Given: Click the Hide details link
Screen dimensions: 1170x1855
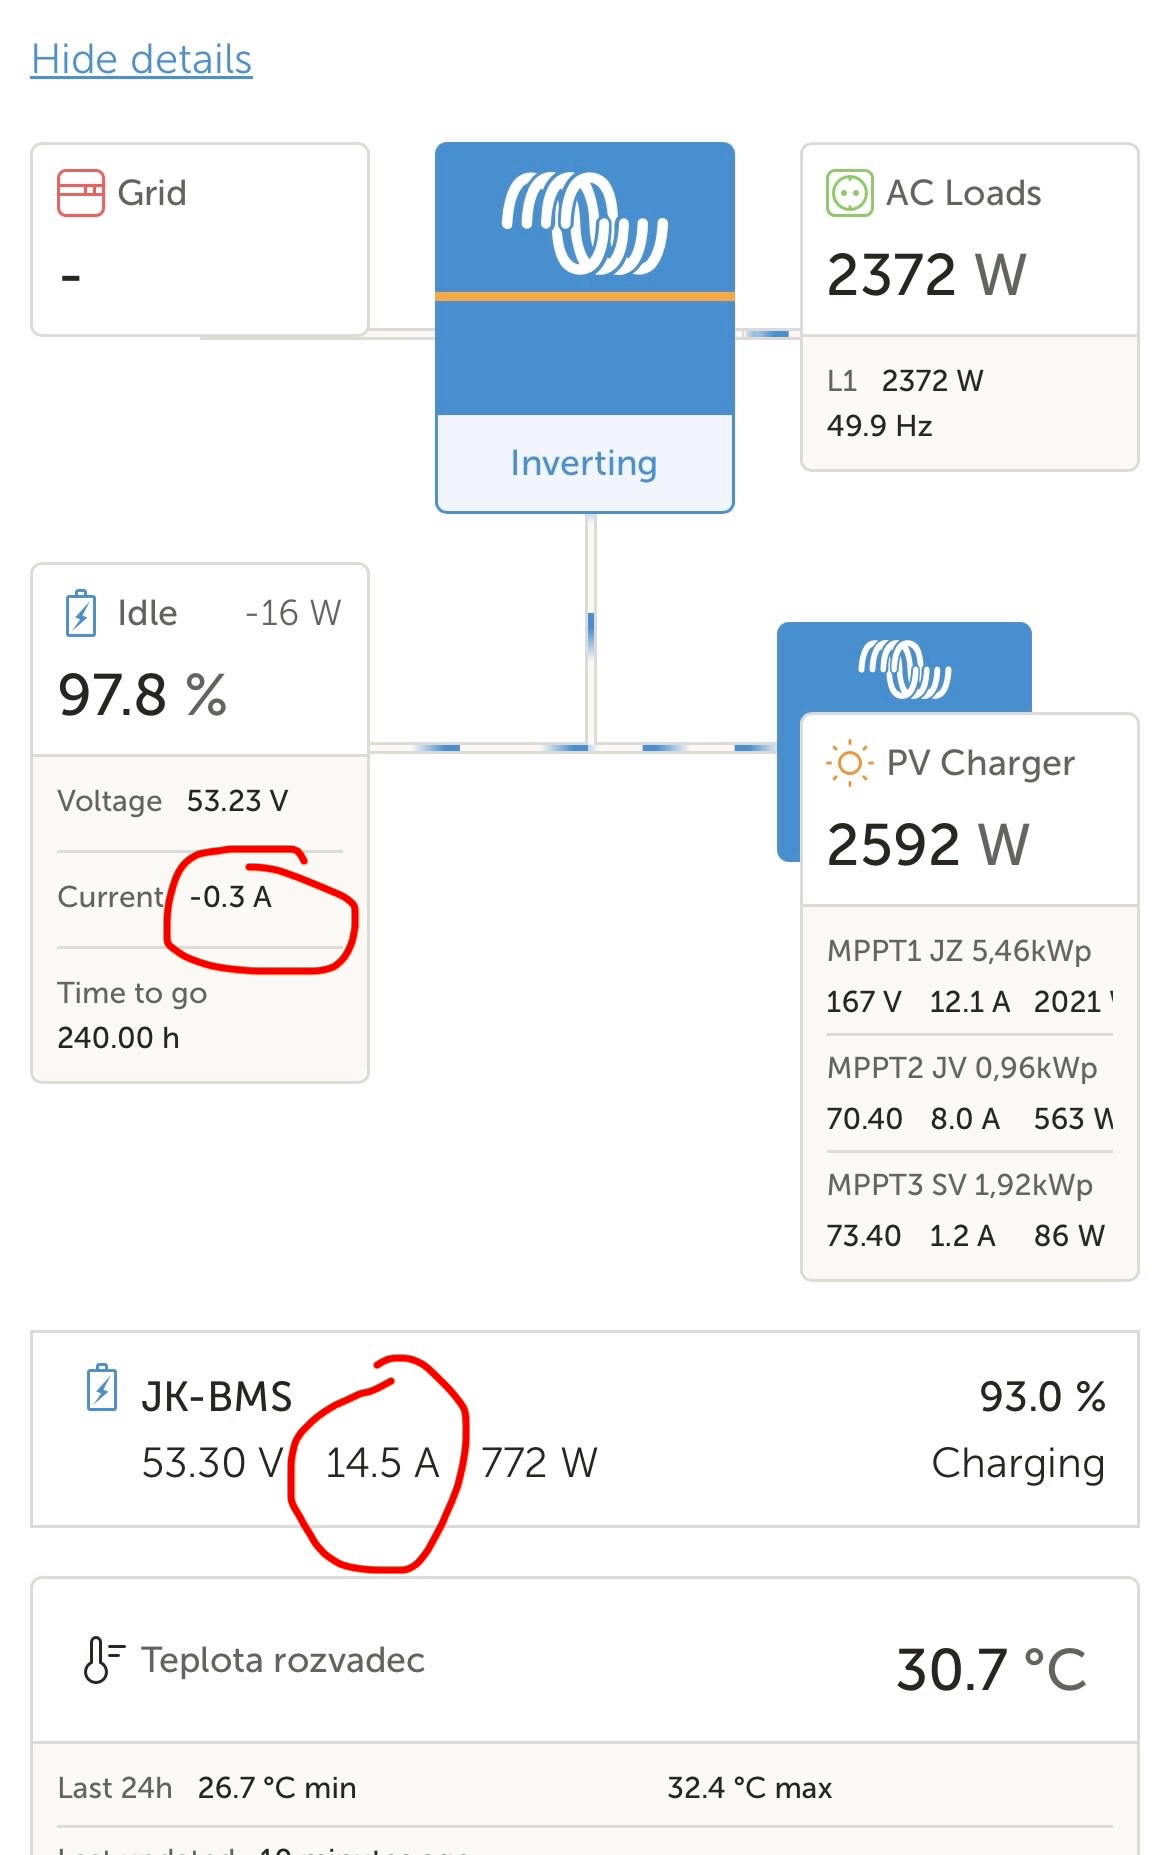Looking at the screenshot, I should [x=141, y=60].
